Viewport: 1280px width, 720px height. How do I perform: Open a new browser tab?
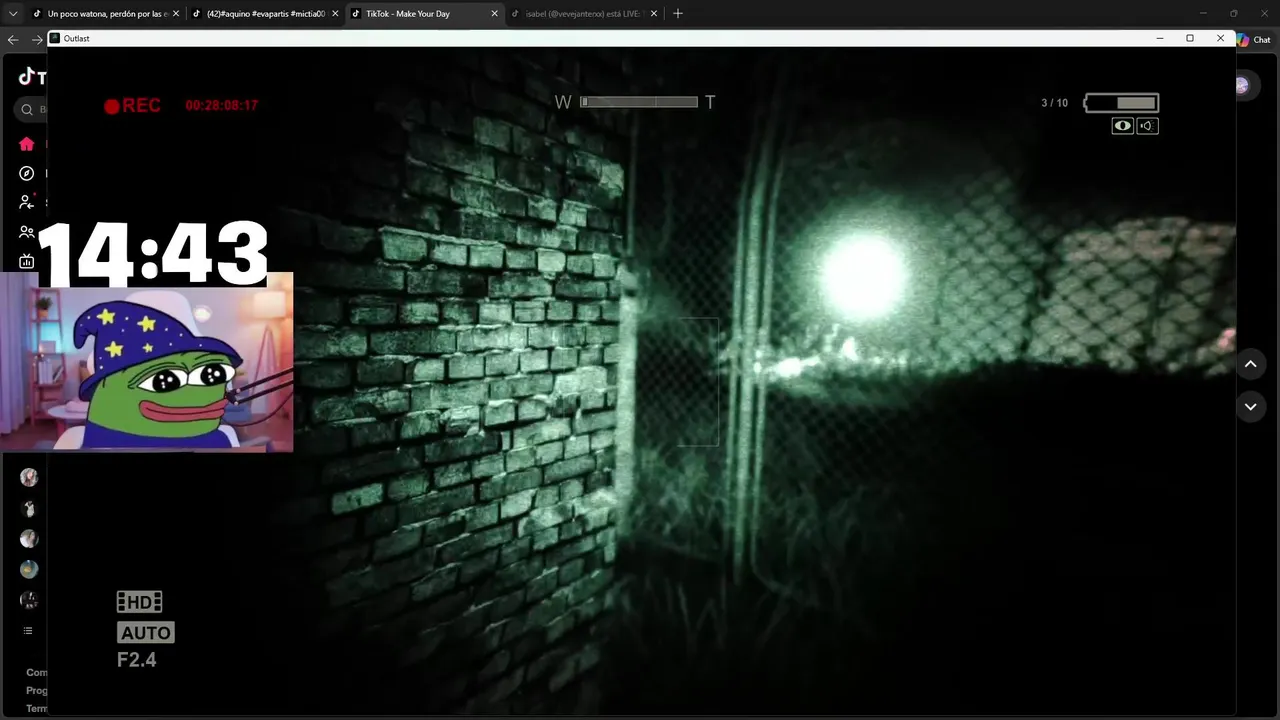[x=678, y=14]
